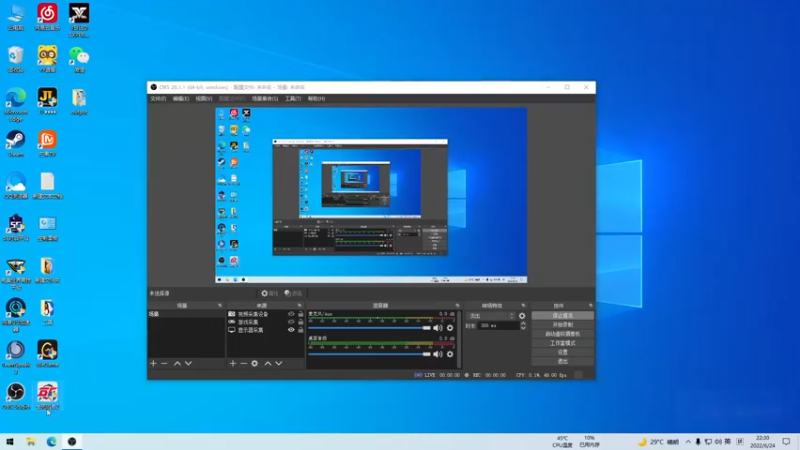Move scene up with the up arrow
This screenshot has height=450, width=800.
pos(177,363)
